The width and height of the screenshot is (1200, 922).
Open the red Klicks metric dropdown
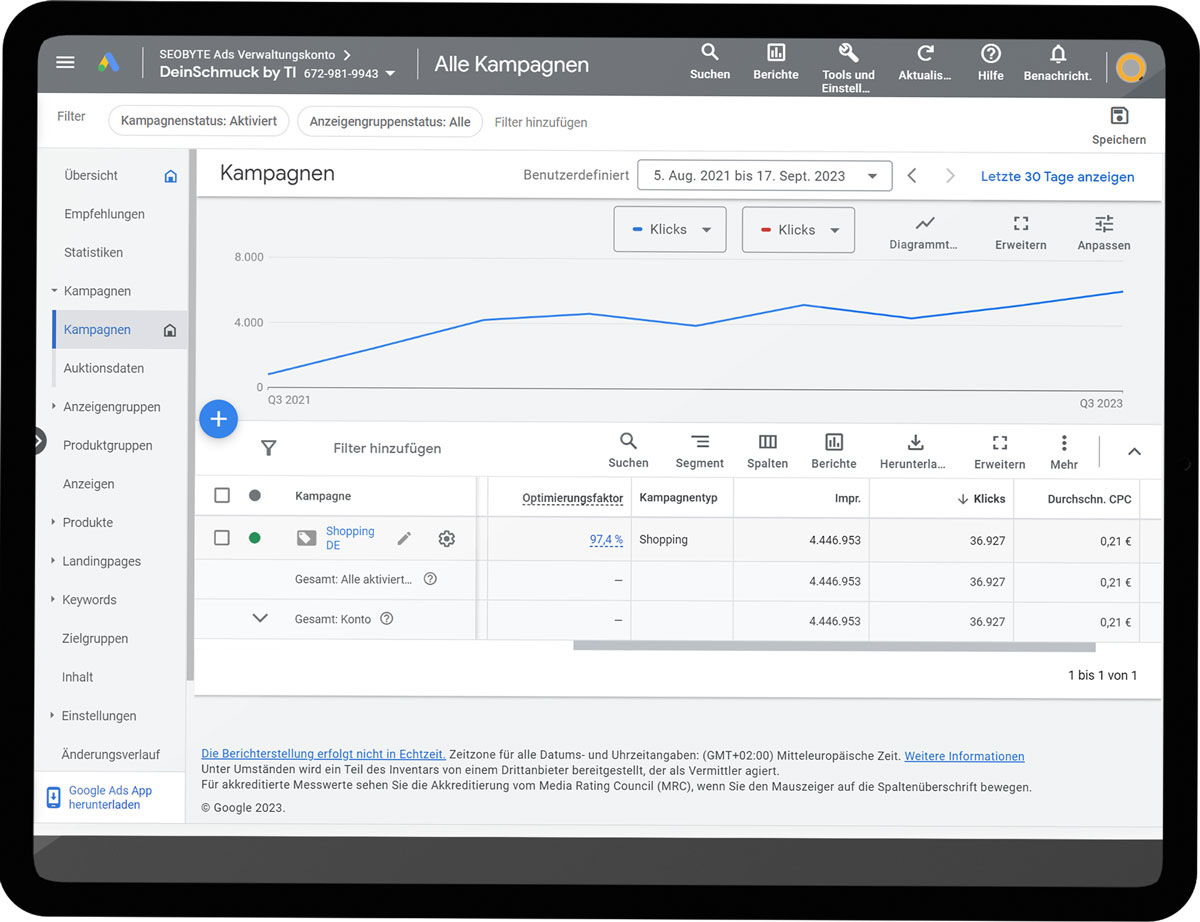(798, 229)
